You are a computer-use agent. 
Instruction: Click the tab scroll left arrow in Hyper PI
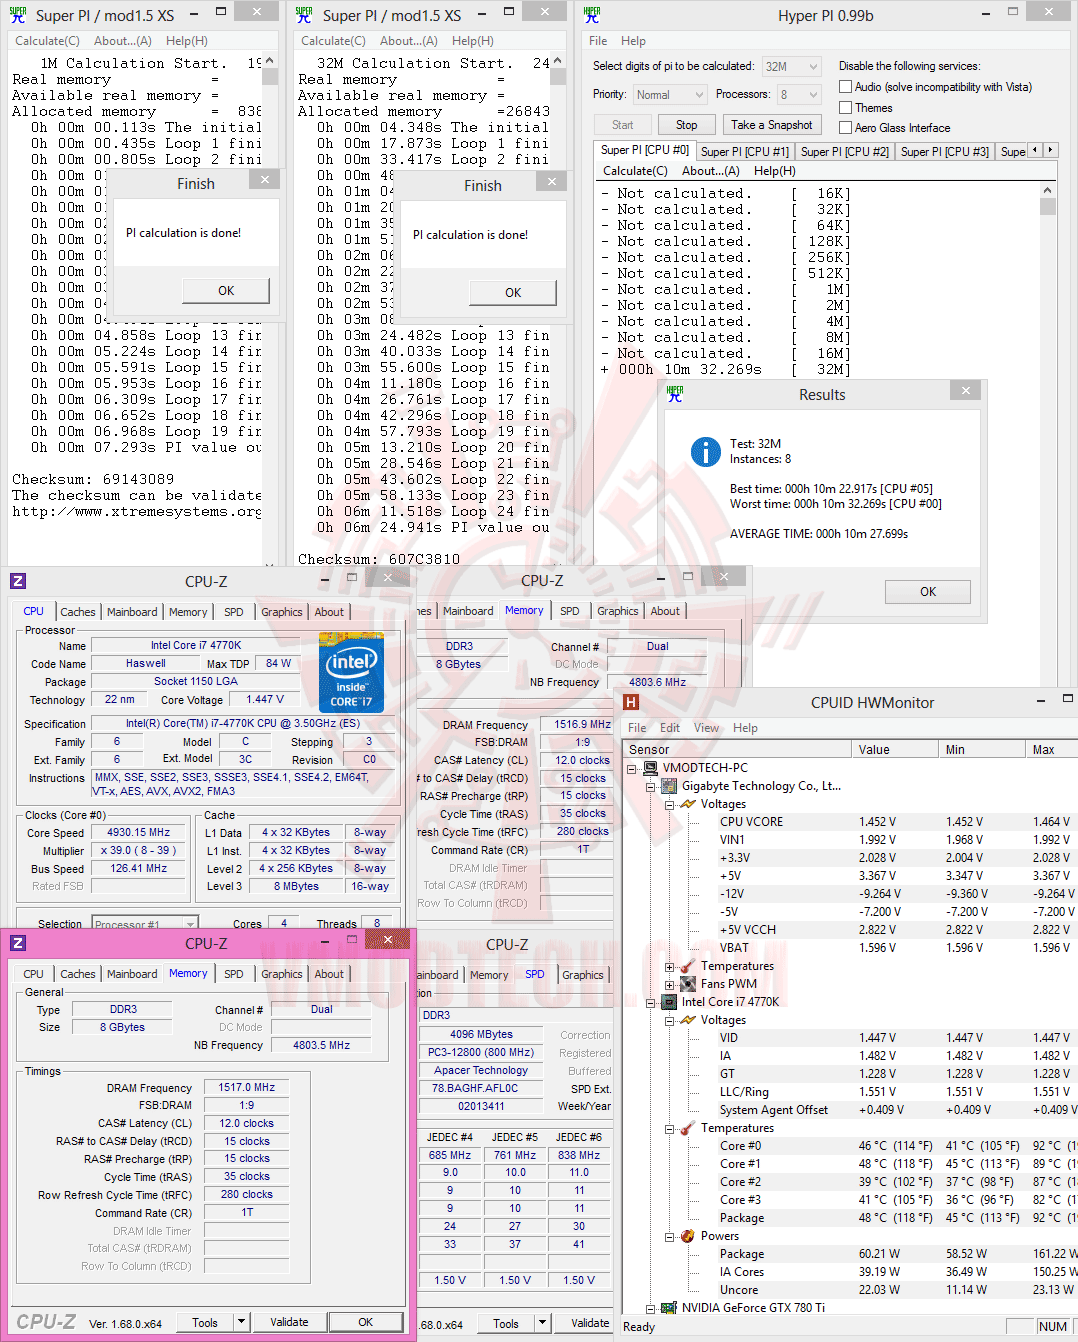[x=1035, y=150]
